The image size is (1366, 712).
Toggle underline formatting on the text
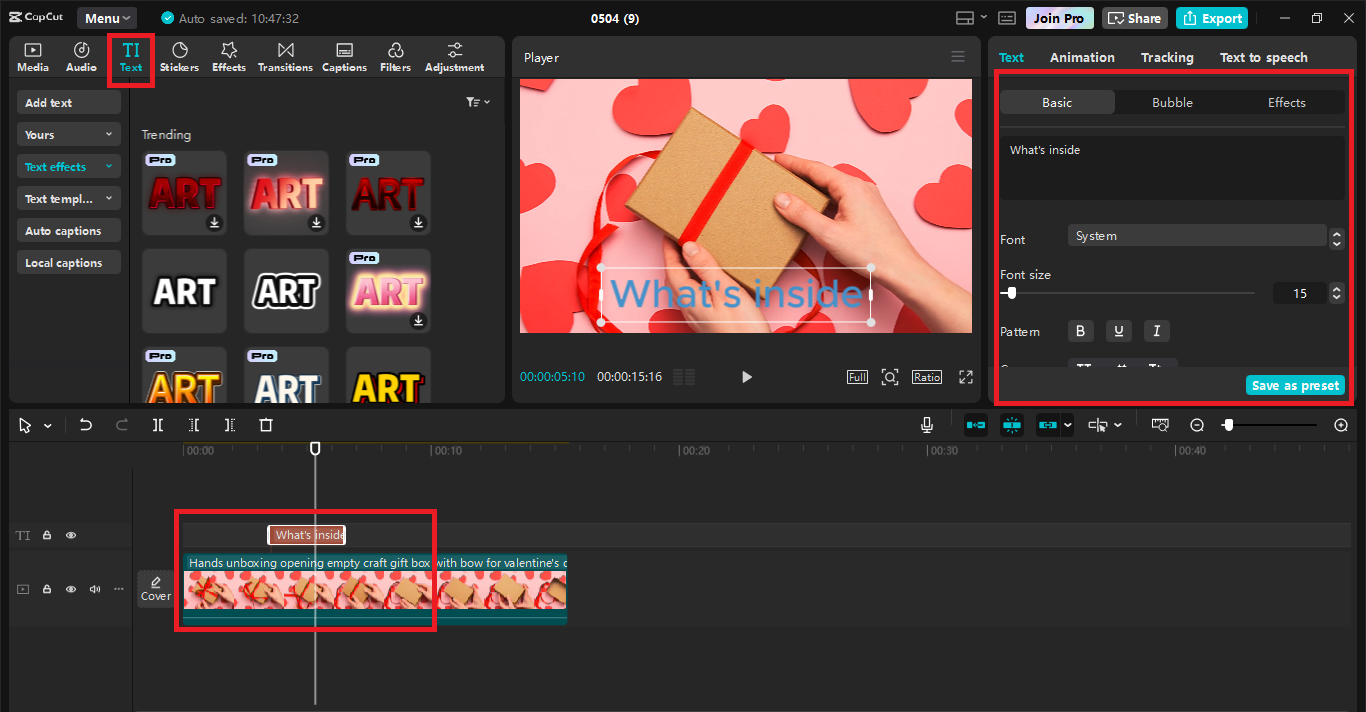tap(1118, 331)
